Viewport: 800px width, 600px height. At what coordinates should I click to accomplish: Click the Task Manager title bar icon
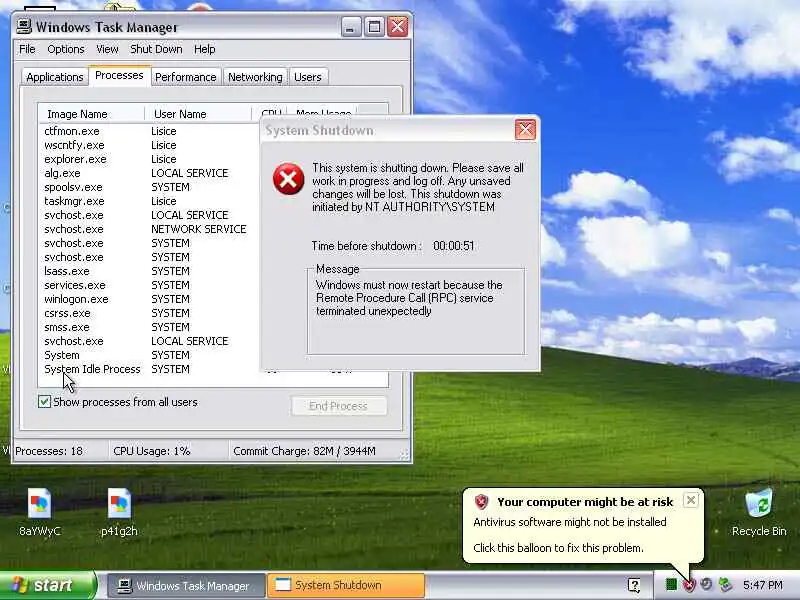point(23,26)
